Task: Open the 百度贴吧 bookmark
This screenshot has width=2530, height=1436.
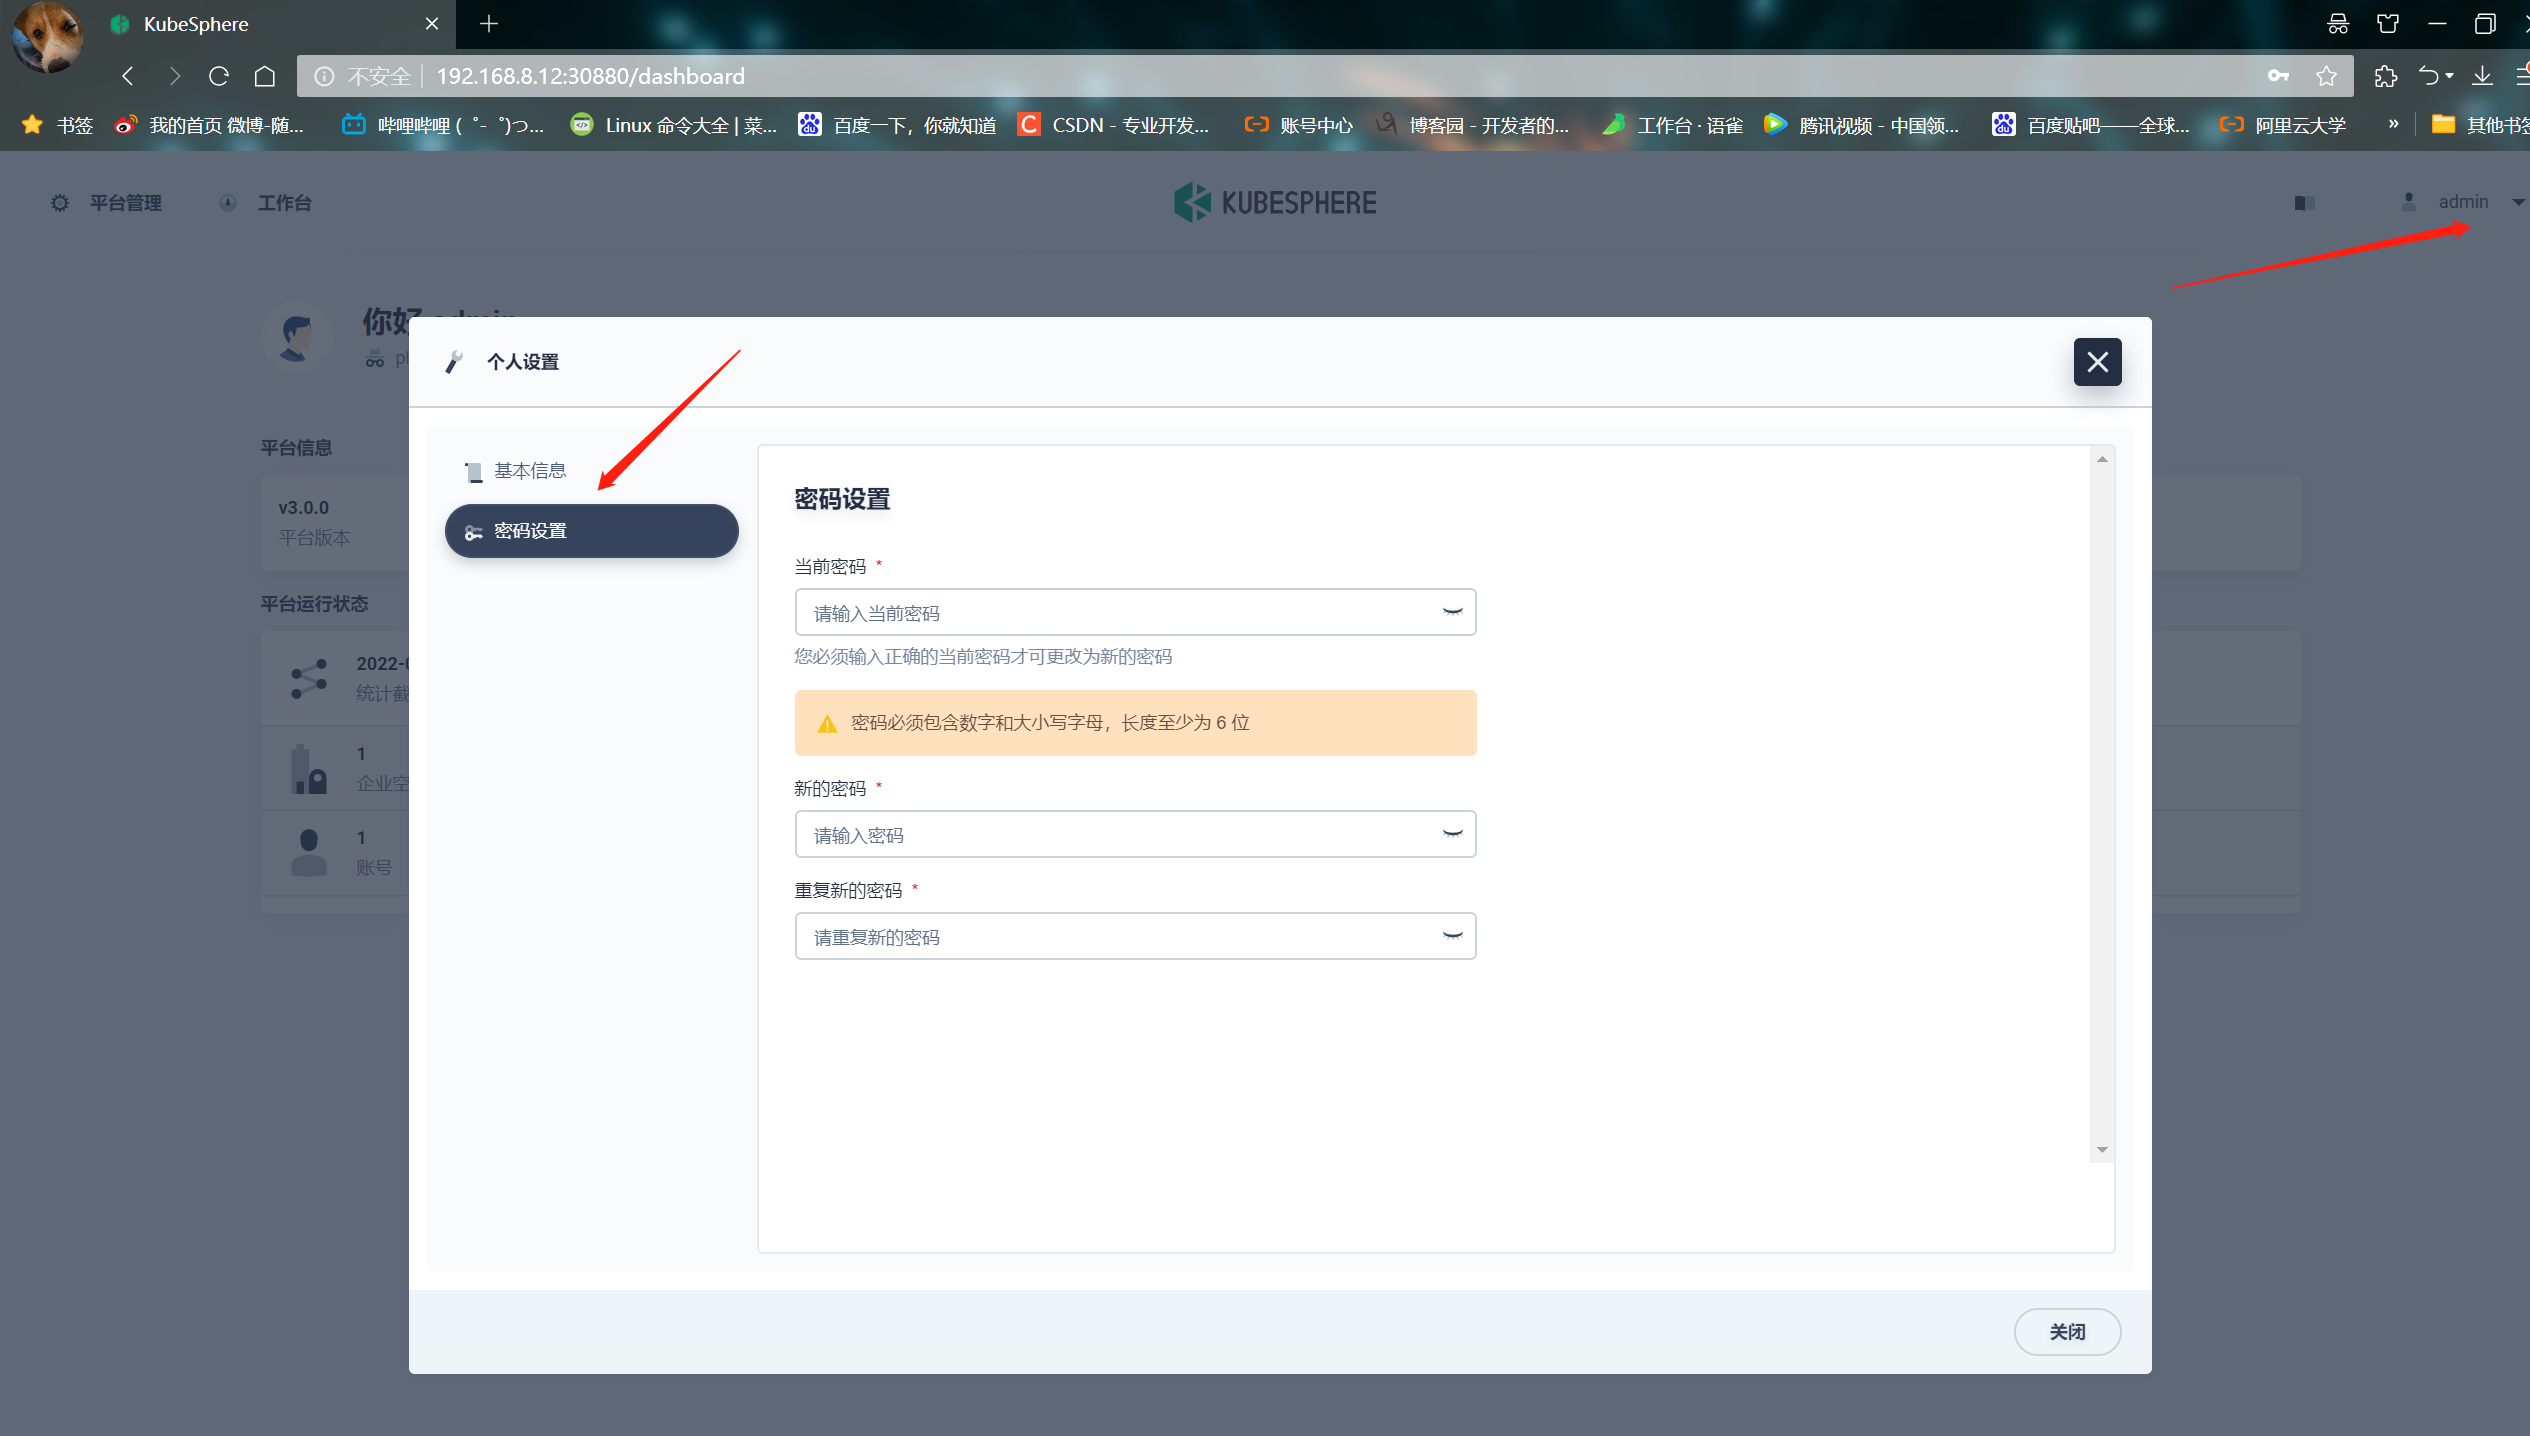Action: [x=2091, y=125]
